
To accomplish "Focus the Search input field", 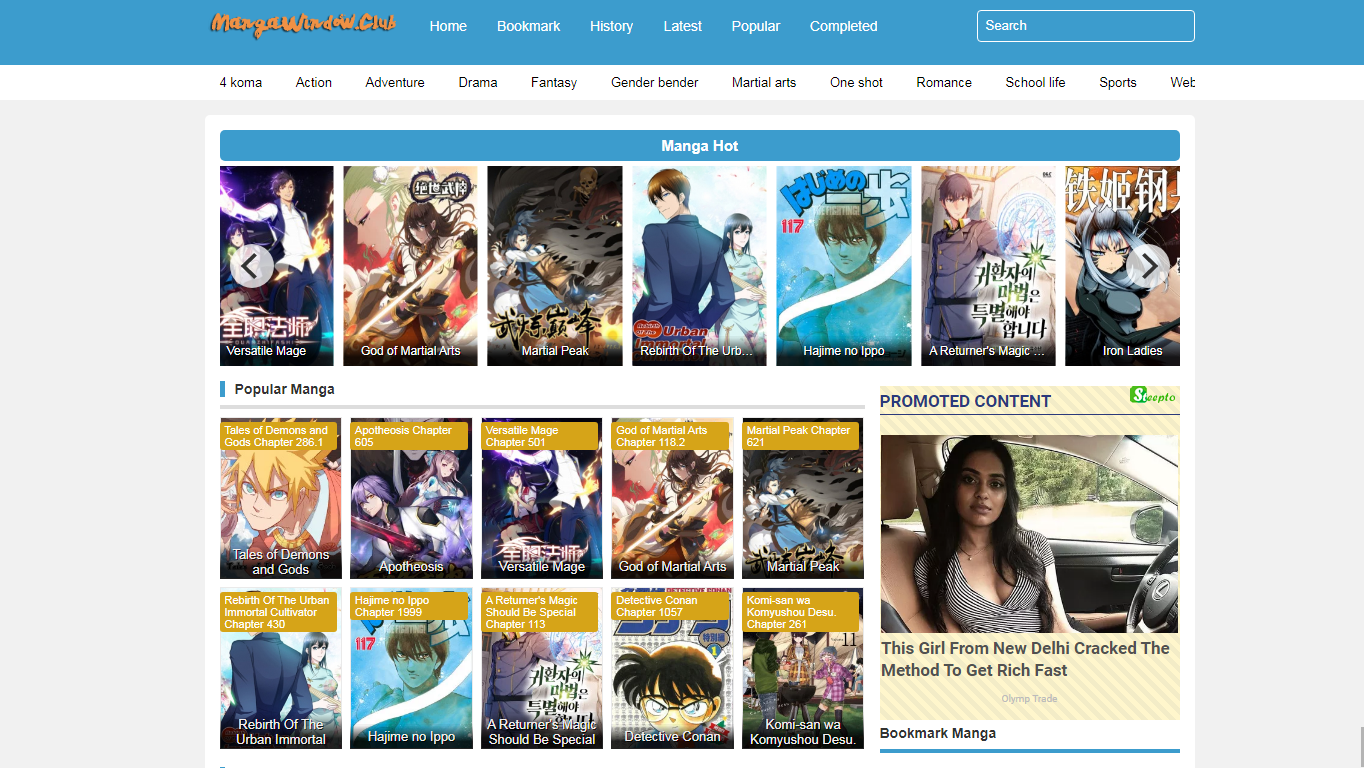I will click(1085, 26).
